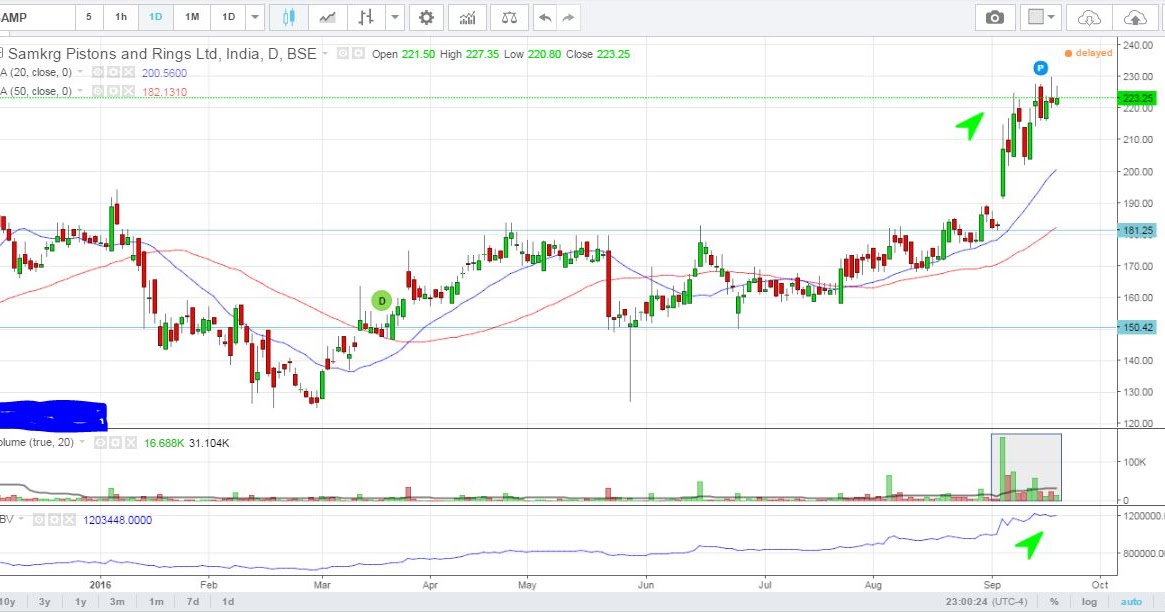Viewport: 1165px width, 612px height.
Task: Remove the OBV indicator
Action: (x=69, y=520)
